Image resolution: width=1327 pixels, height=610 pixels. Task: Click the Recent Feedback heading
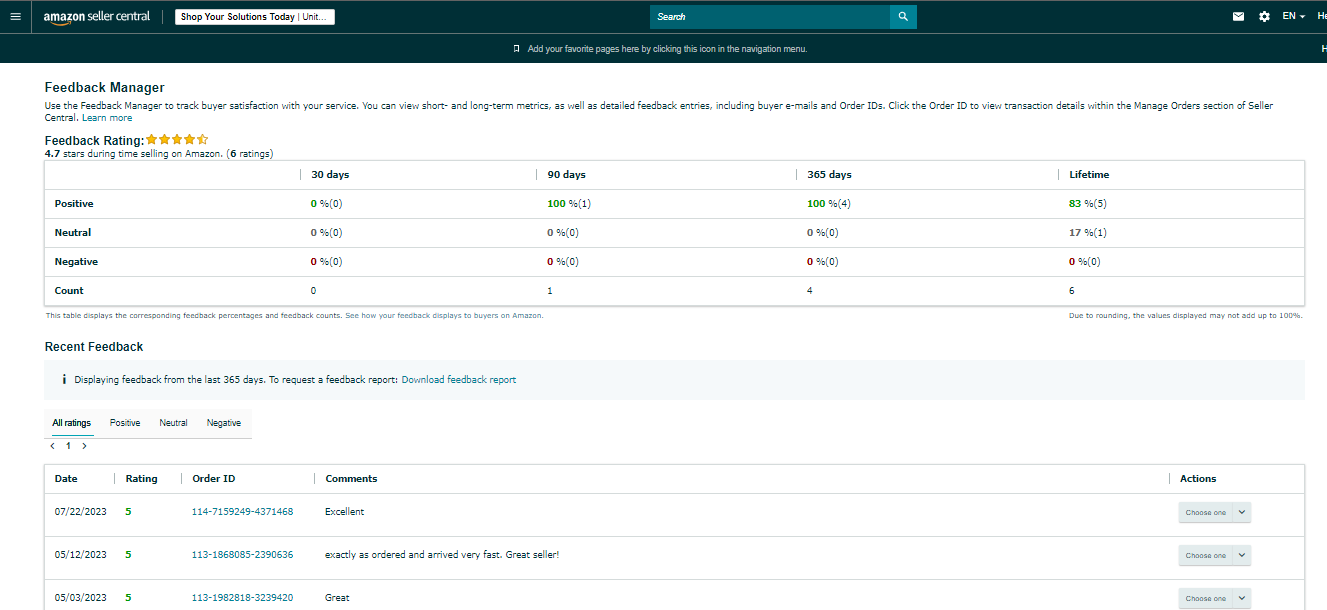(x=94, y=347)
